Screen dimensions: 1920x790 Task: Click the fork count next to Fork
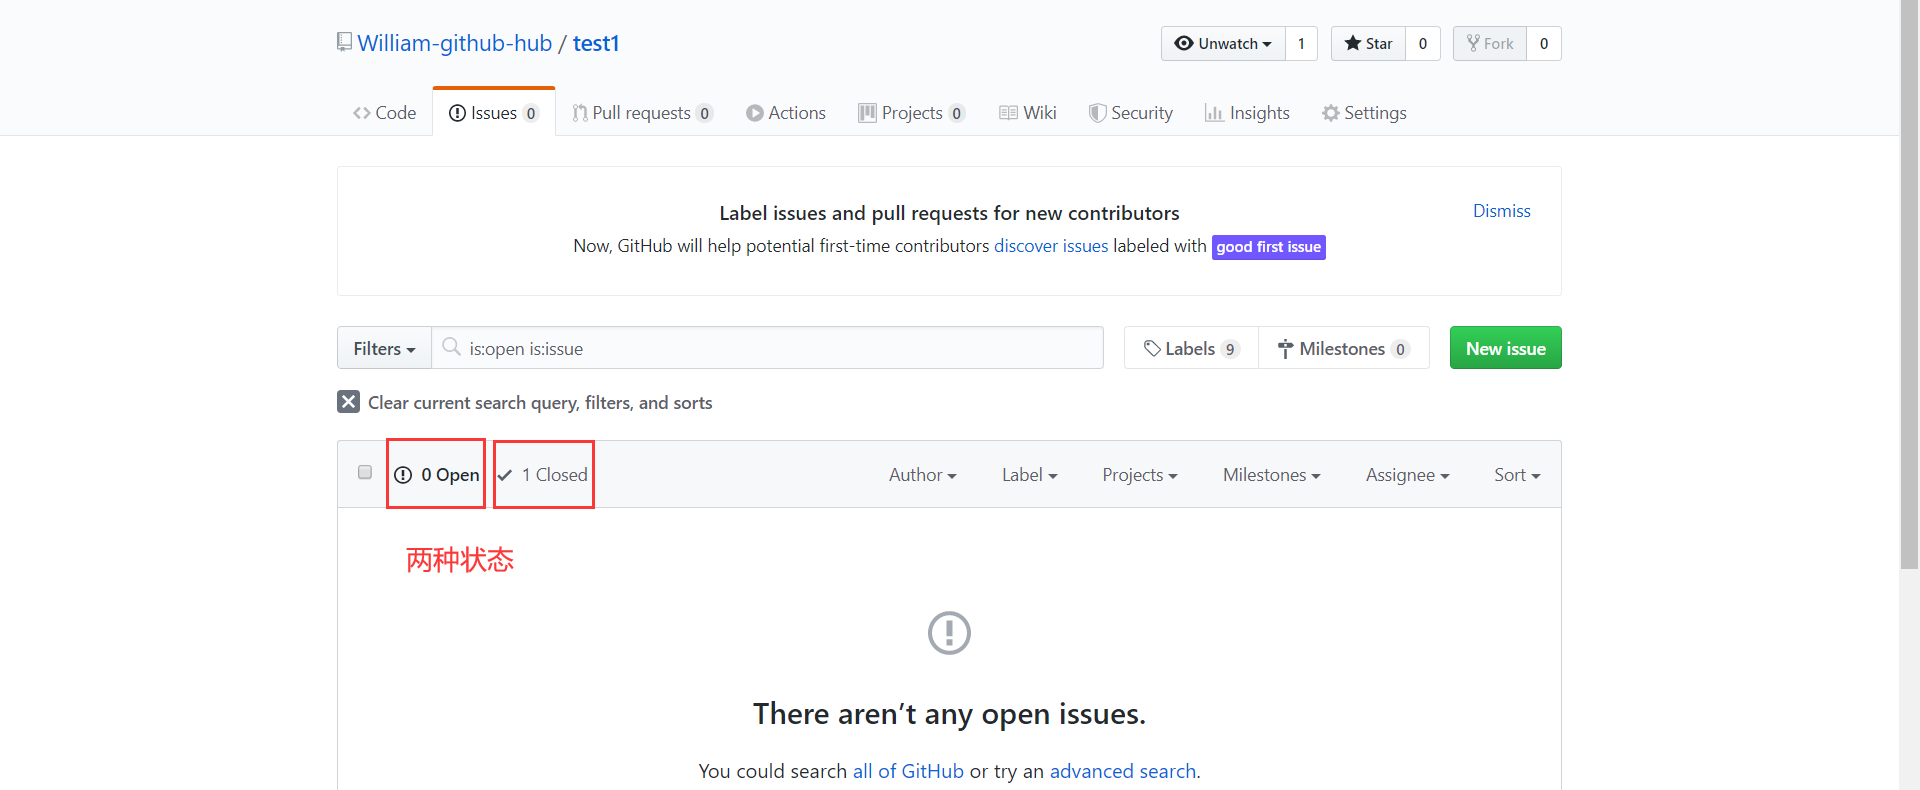1544,43
